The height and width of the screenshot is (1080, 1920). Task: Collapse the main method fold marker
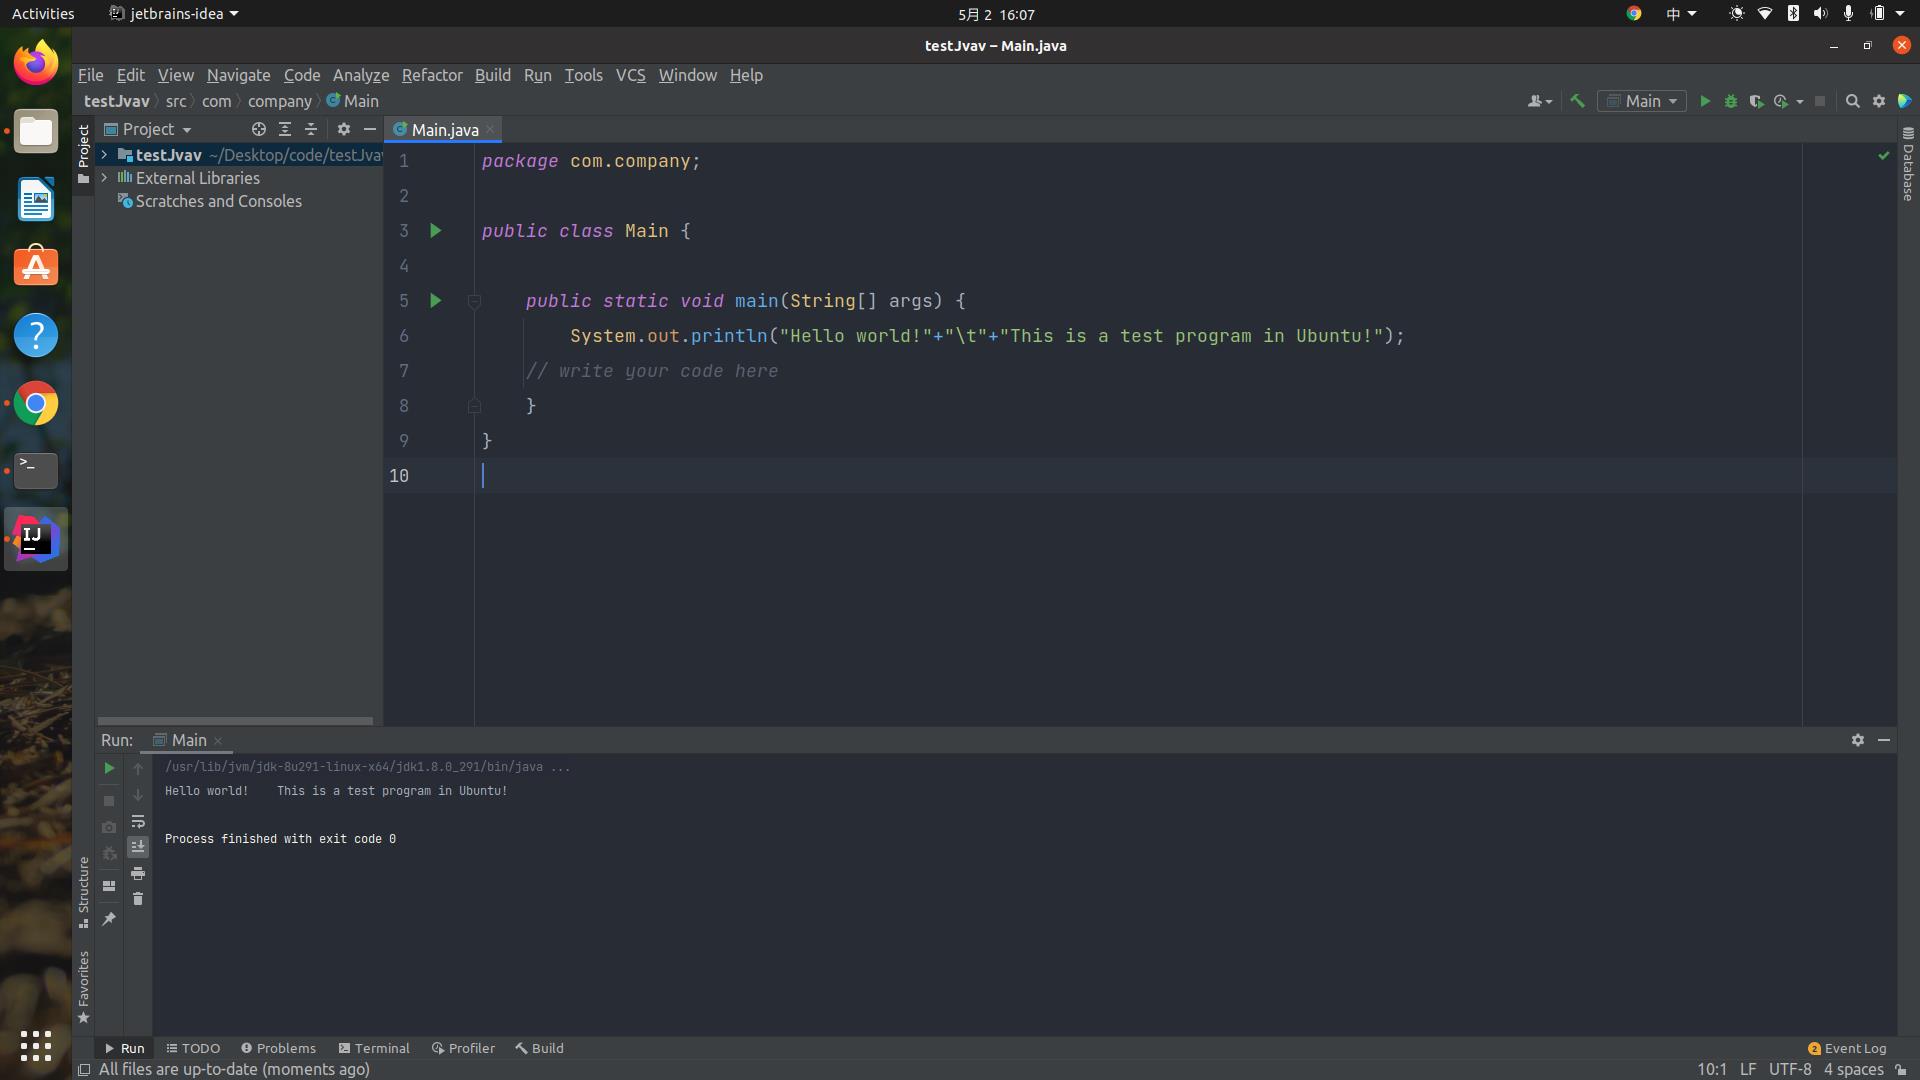click(x=475, y=301)
